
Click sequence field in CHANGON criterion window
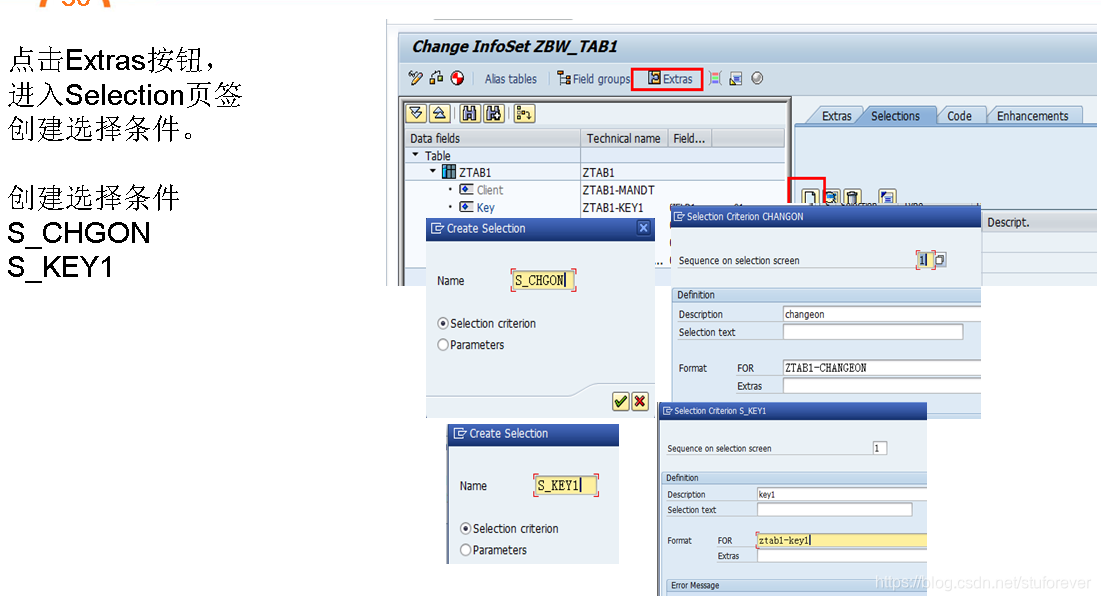925,260
